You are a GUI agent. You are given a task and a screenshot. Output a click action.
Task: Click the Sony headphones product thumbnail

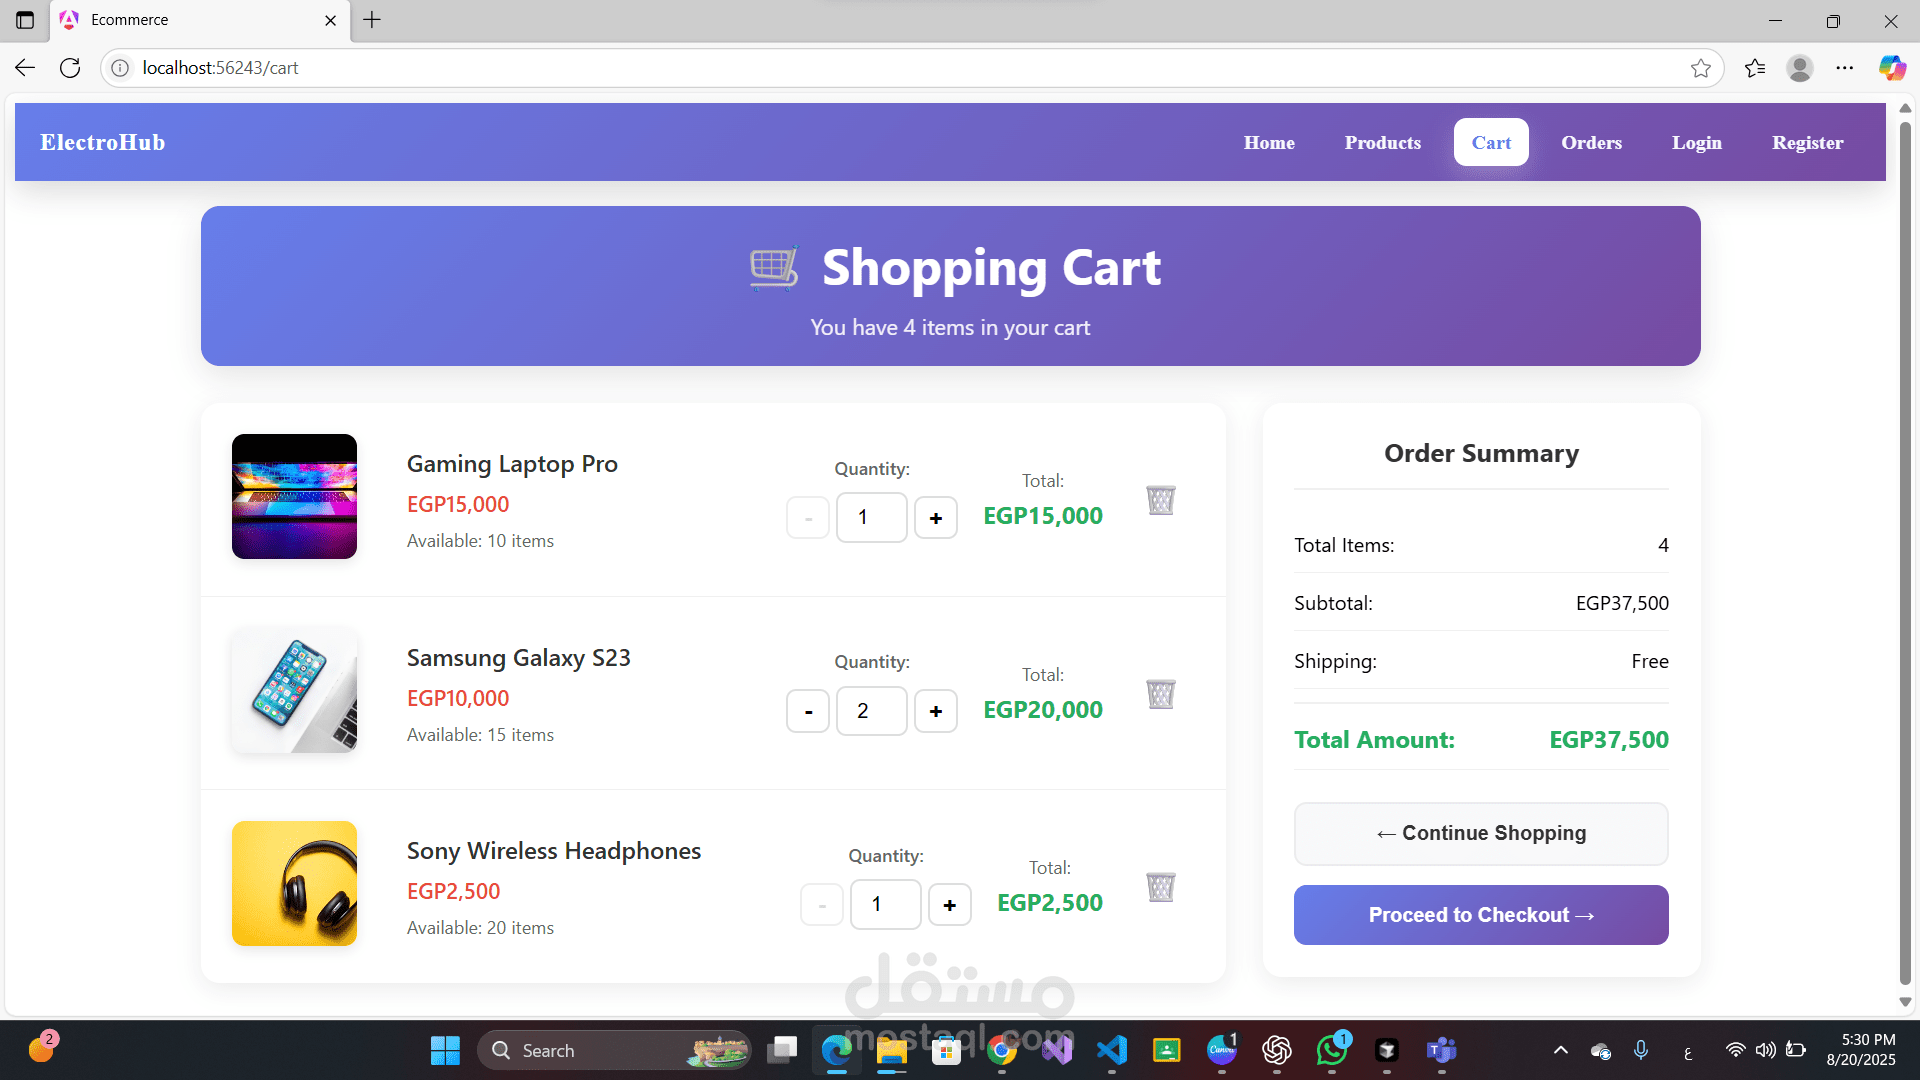pos(294,884)
